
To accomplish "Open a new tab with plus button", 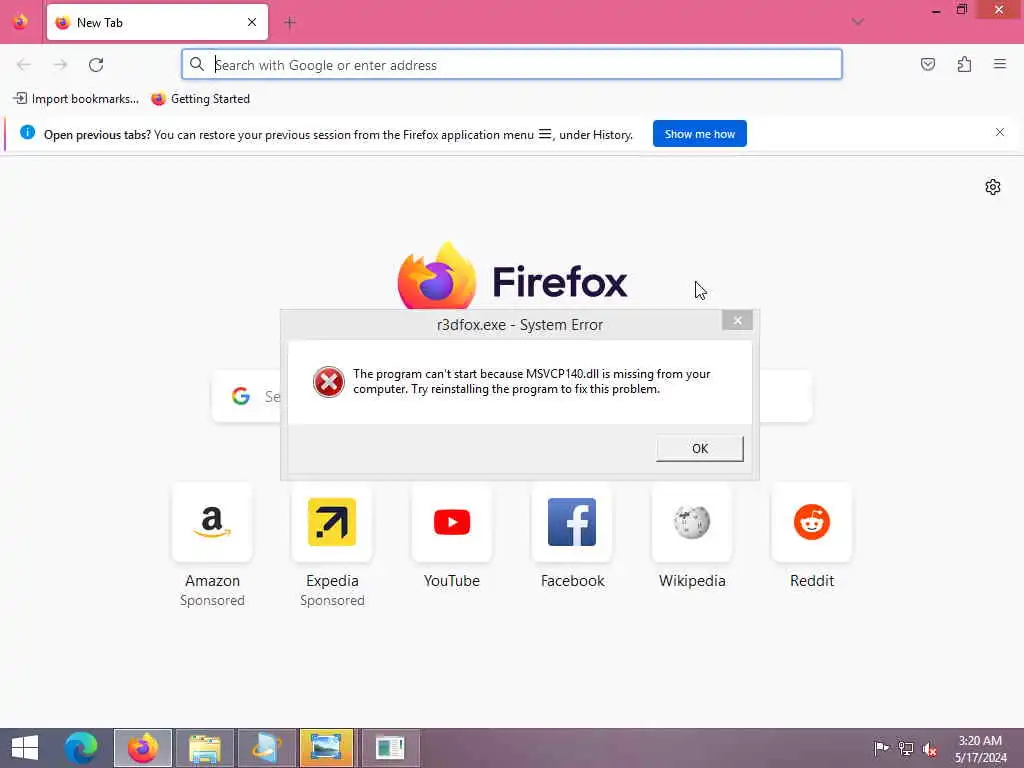I will coord(290,23).
